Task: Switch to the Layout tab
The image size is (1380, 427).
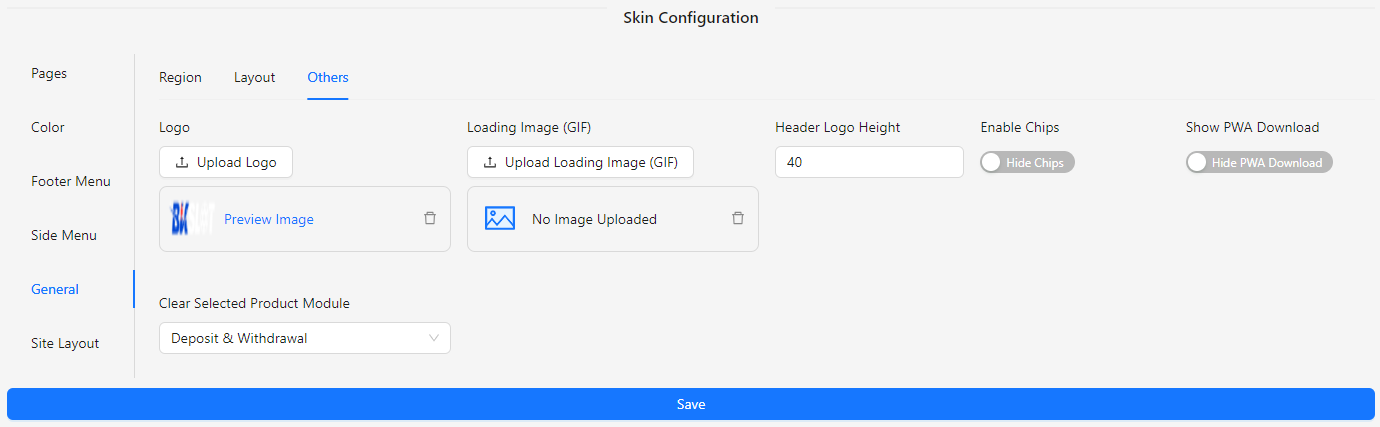Action: pos(254,77)
